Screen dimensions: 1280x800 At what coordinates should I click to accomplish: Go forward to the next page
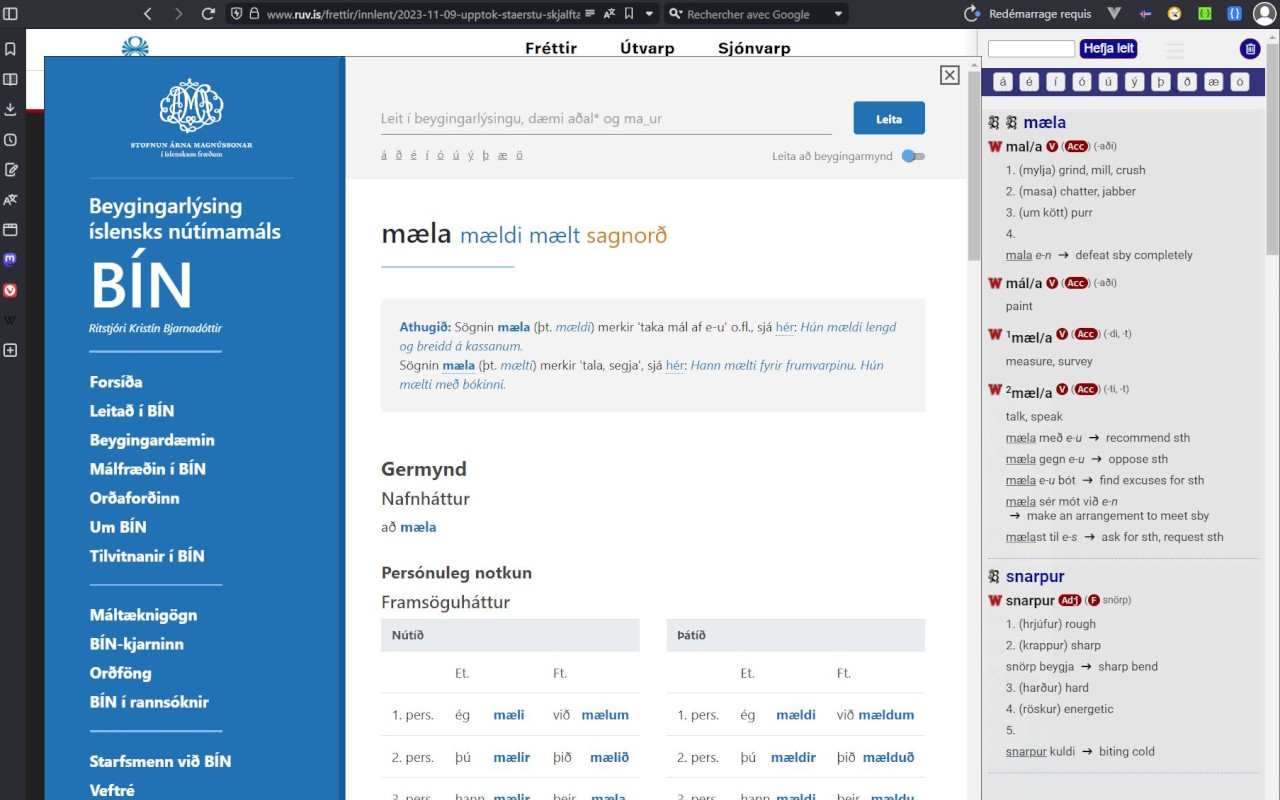click(x=178, y=14)
